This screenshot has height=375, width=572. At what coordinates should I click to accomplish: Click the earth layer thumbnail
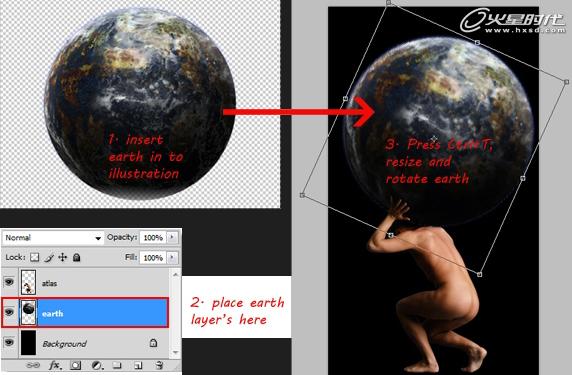pos(28,312)
